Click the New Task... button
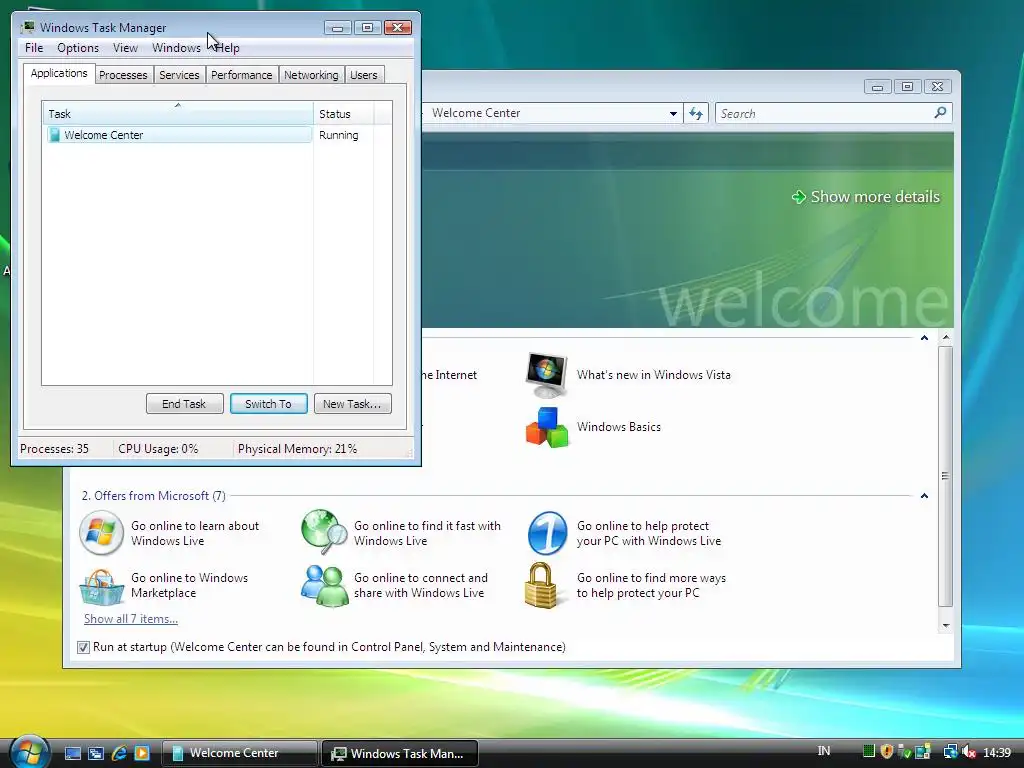The width and height of the screenshot is (1024, 768). (352, 404)
